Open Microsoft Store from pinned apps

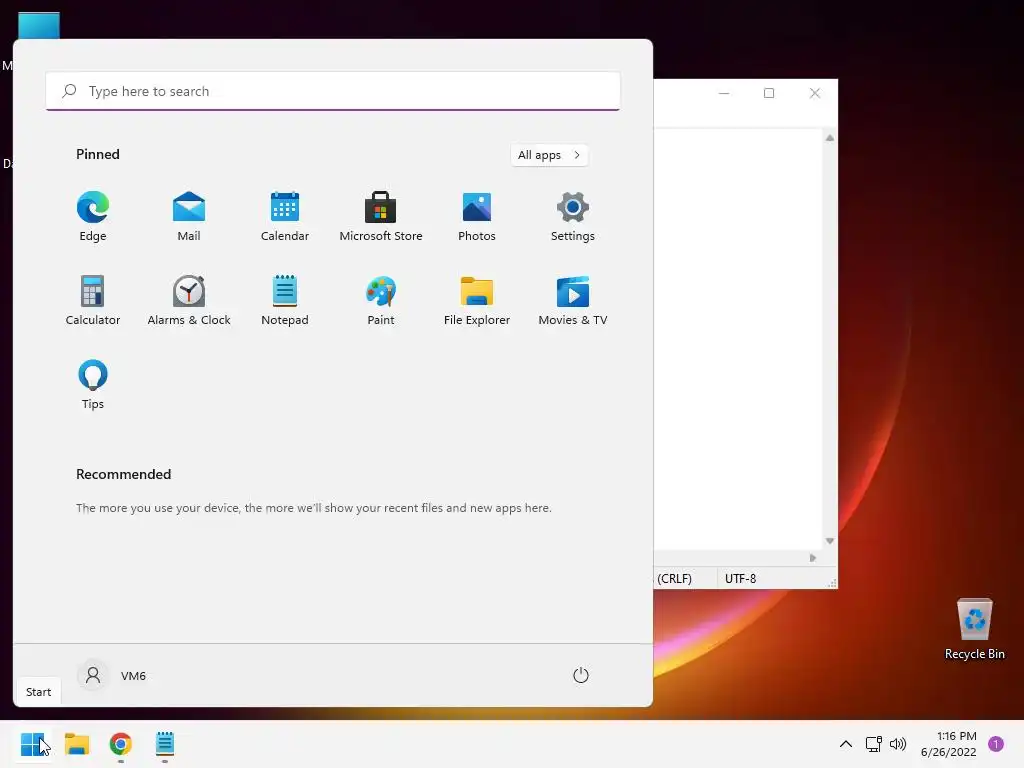381,217
